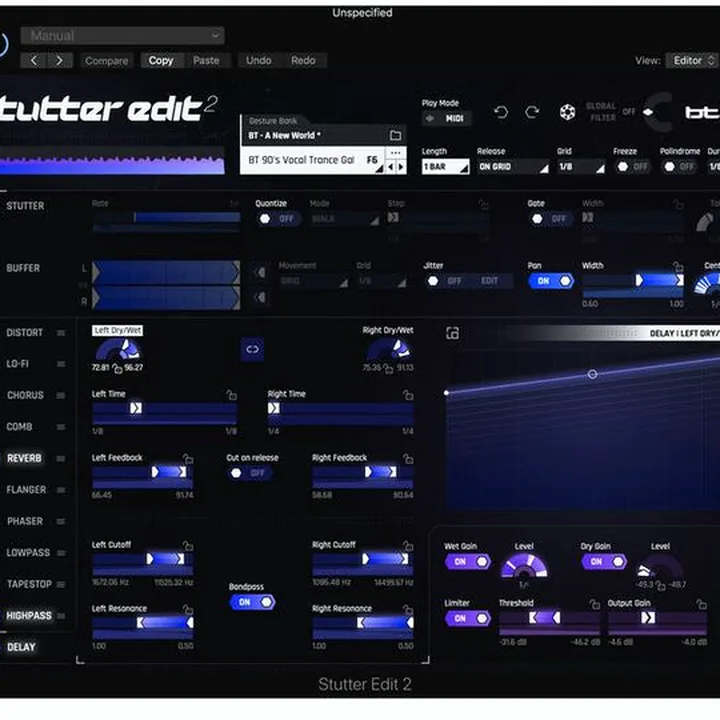Open the Manual preset dropdown
Viewport: 720px width, 720px height.
123,35
